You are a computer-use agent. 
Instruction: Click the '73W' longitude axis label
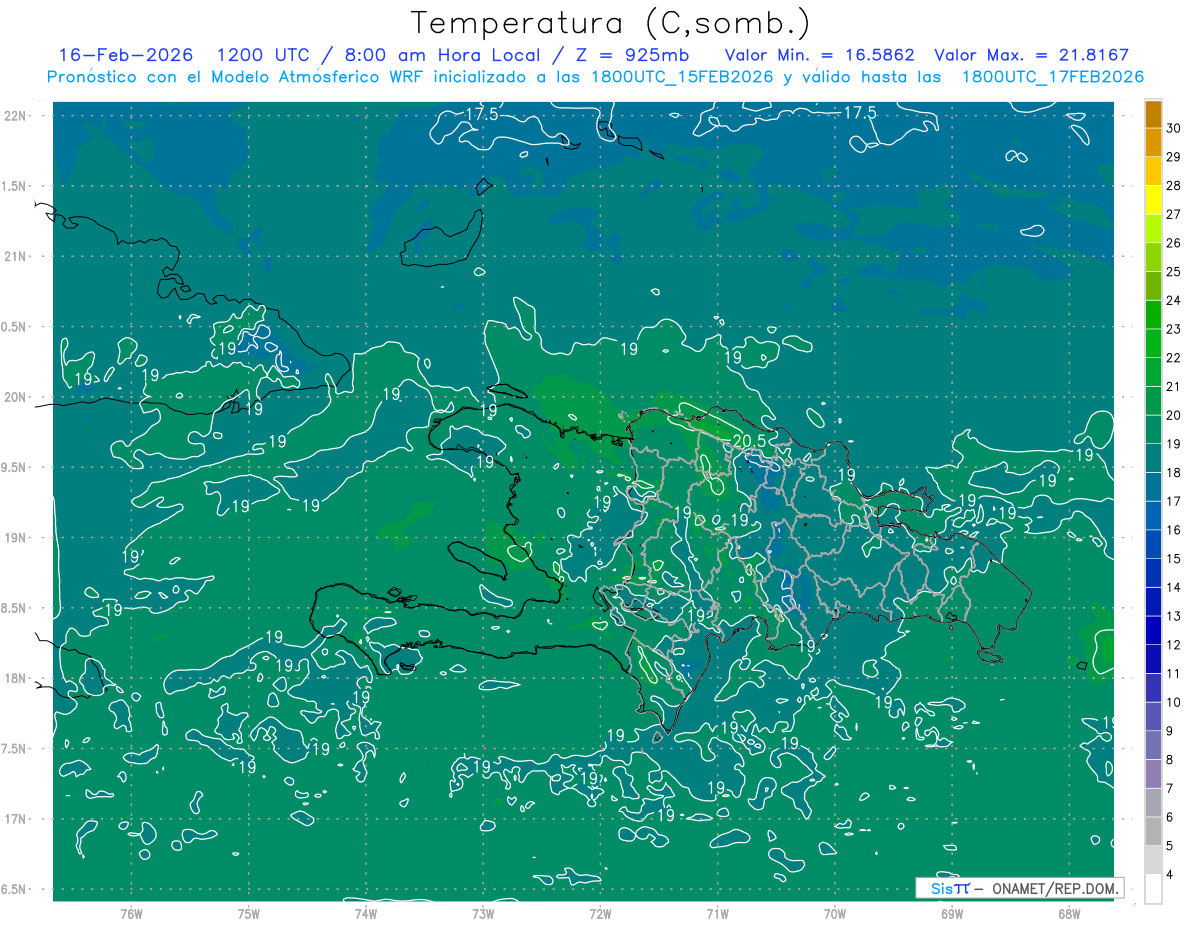click(483, 913)
